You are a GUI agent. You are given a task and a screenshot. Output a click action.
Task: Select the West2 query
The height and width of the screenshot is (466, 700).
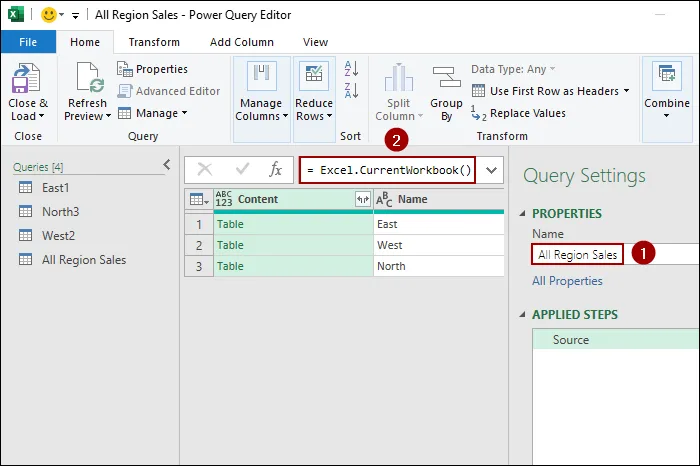(x=58, y=235)
